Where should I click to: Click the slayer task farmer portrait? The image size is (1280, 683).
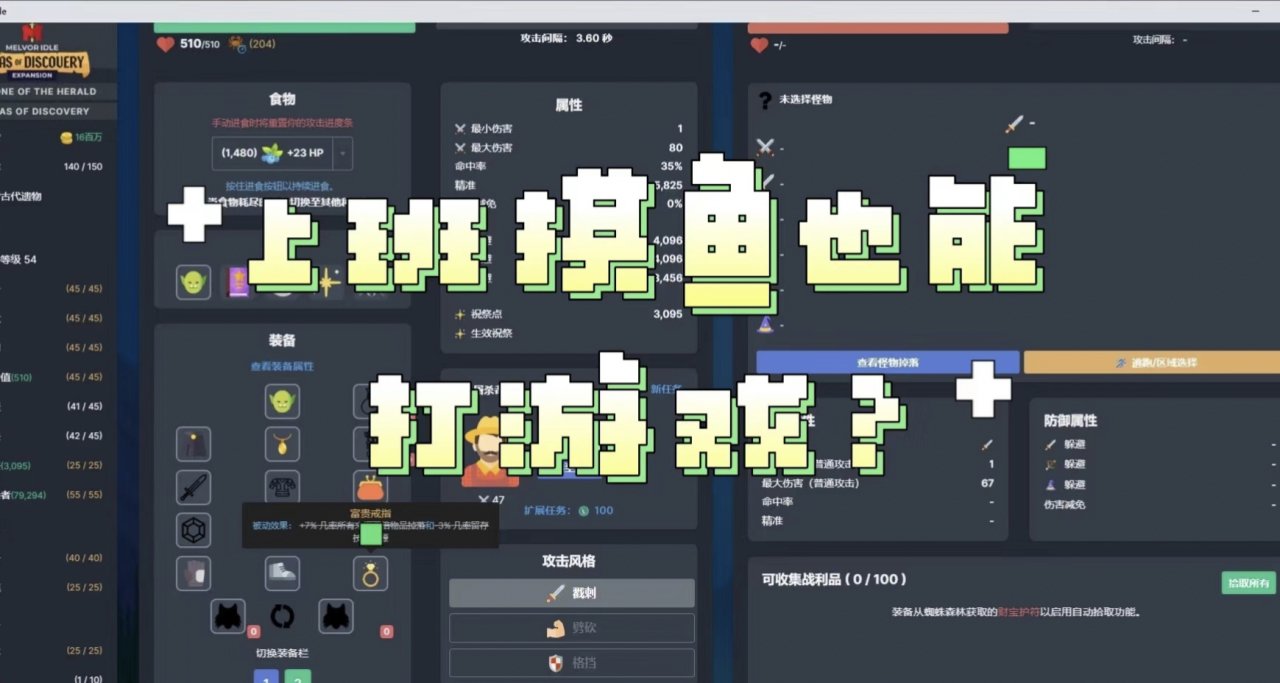[489, 452]
